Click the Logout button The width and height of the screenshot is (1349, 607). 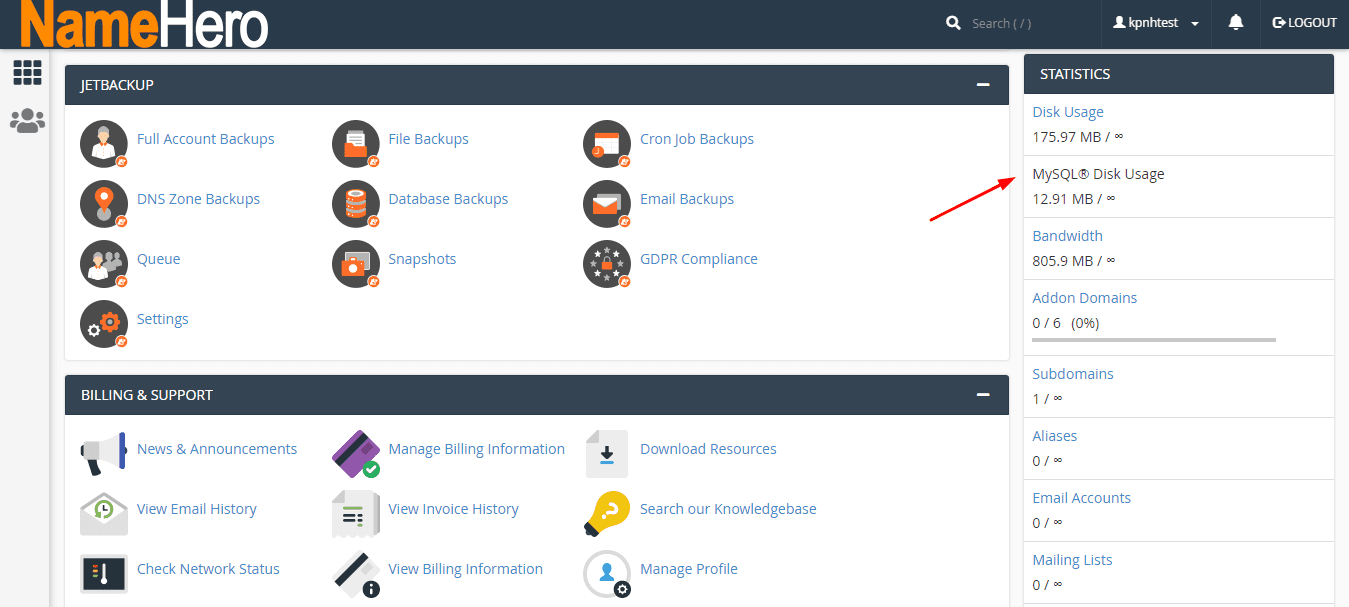[1304, 23]
